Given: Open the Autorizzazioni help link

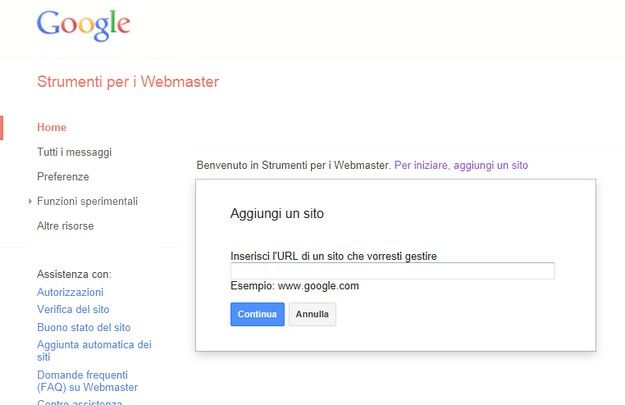Looking at the screenshot, I should [x=70, y=292].
